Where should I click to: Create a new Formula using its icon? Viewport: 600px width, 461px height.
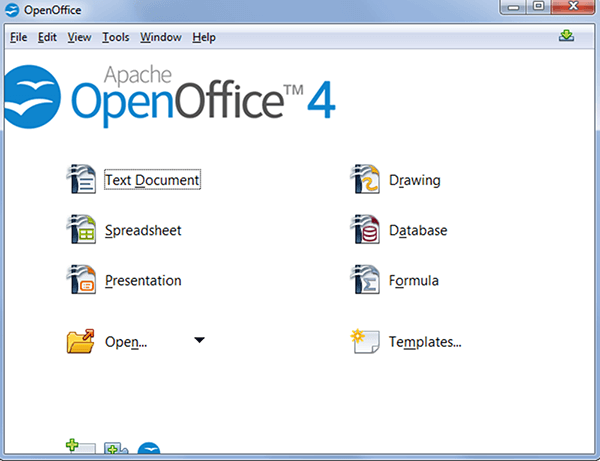365,280
